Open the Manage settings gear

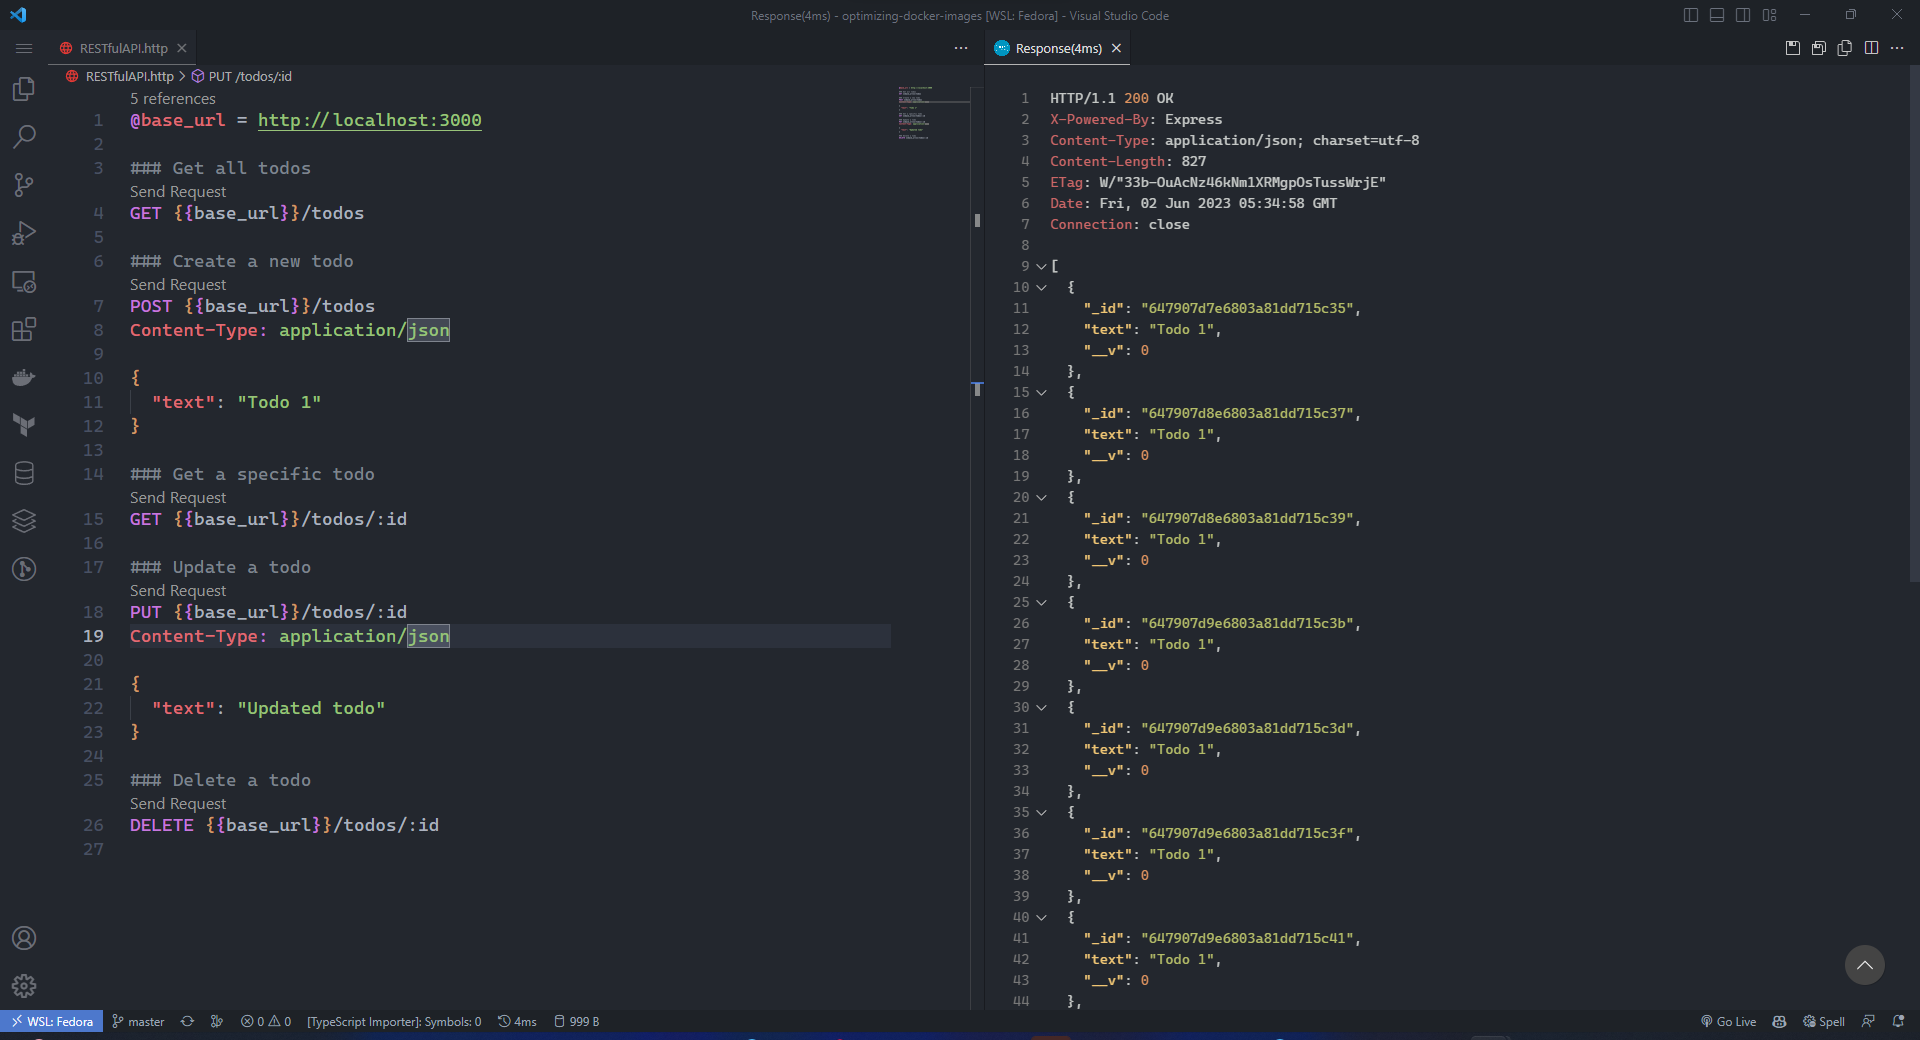tap(24, 986)
